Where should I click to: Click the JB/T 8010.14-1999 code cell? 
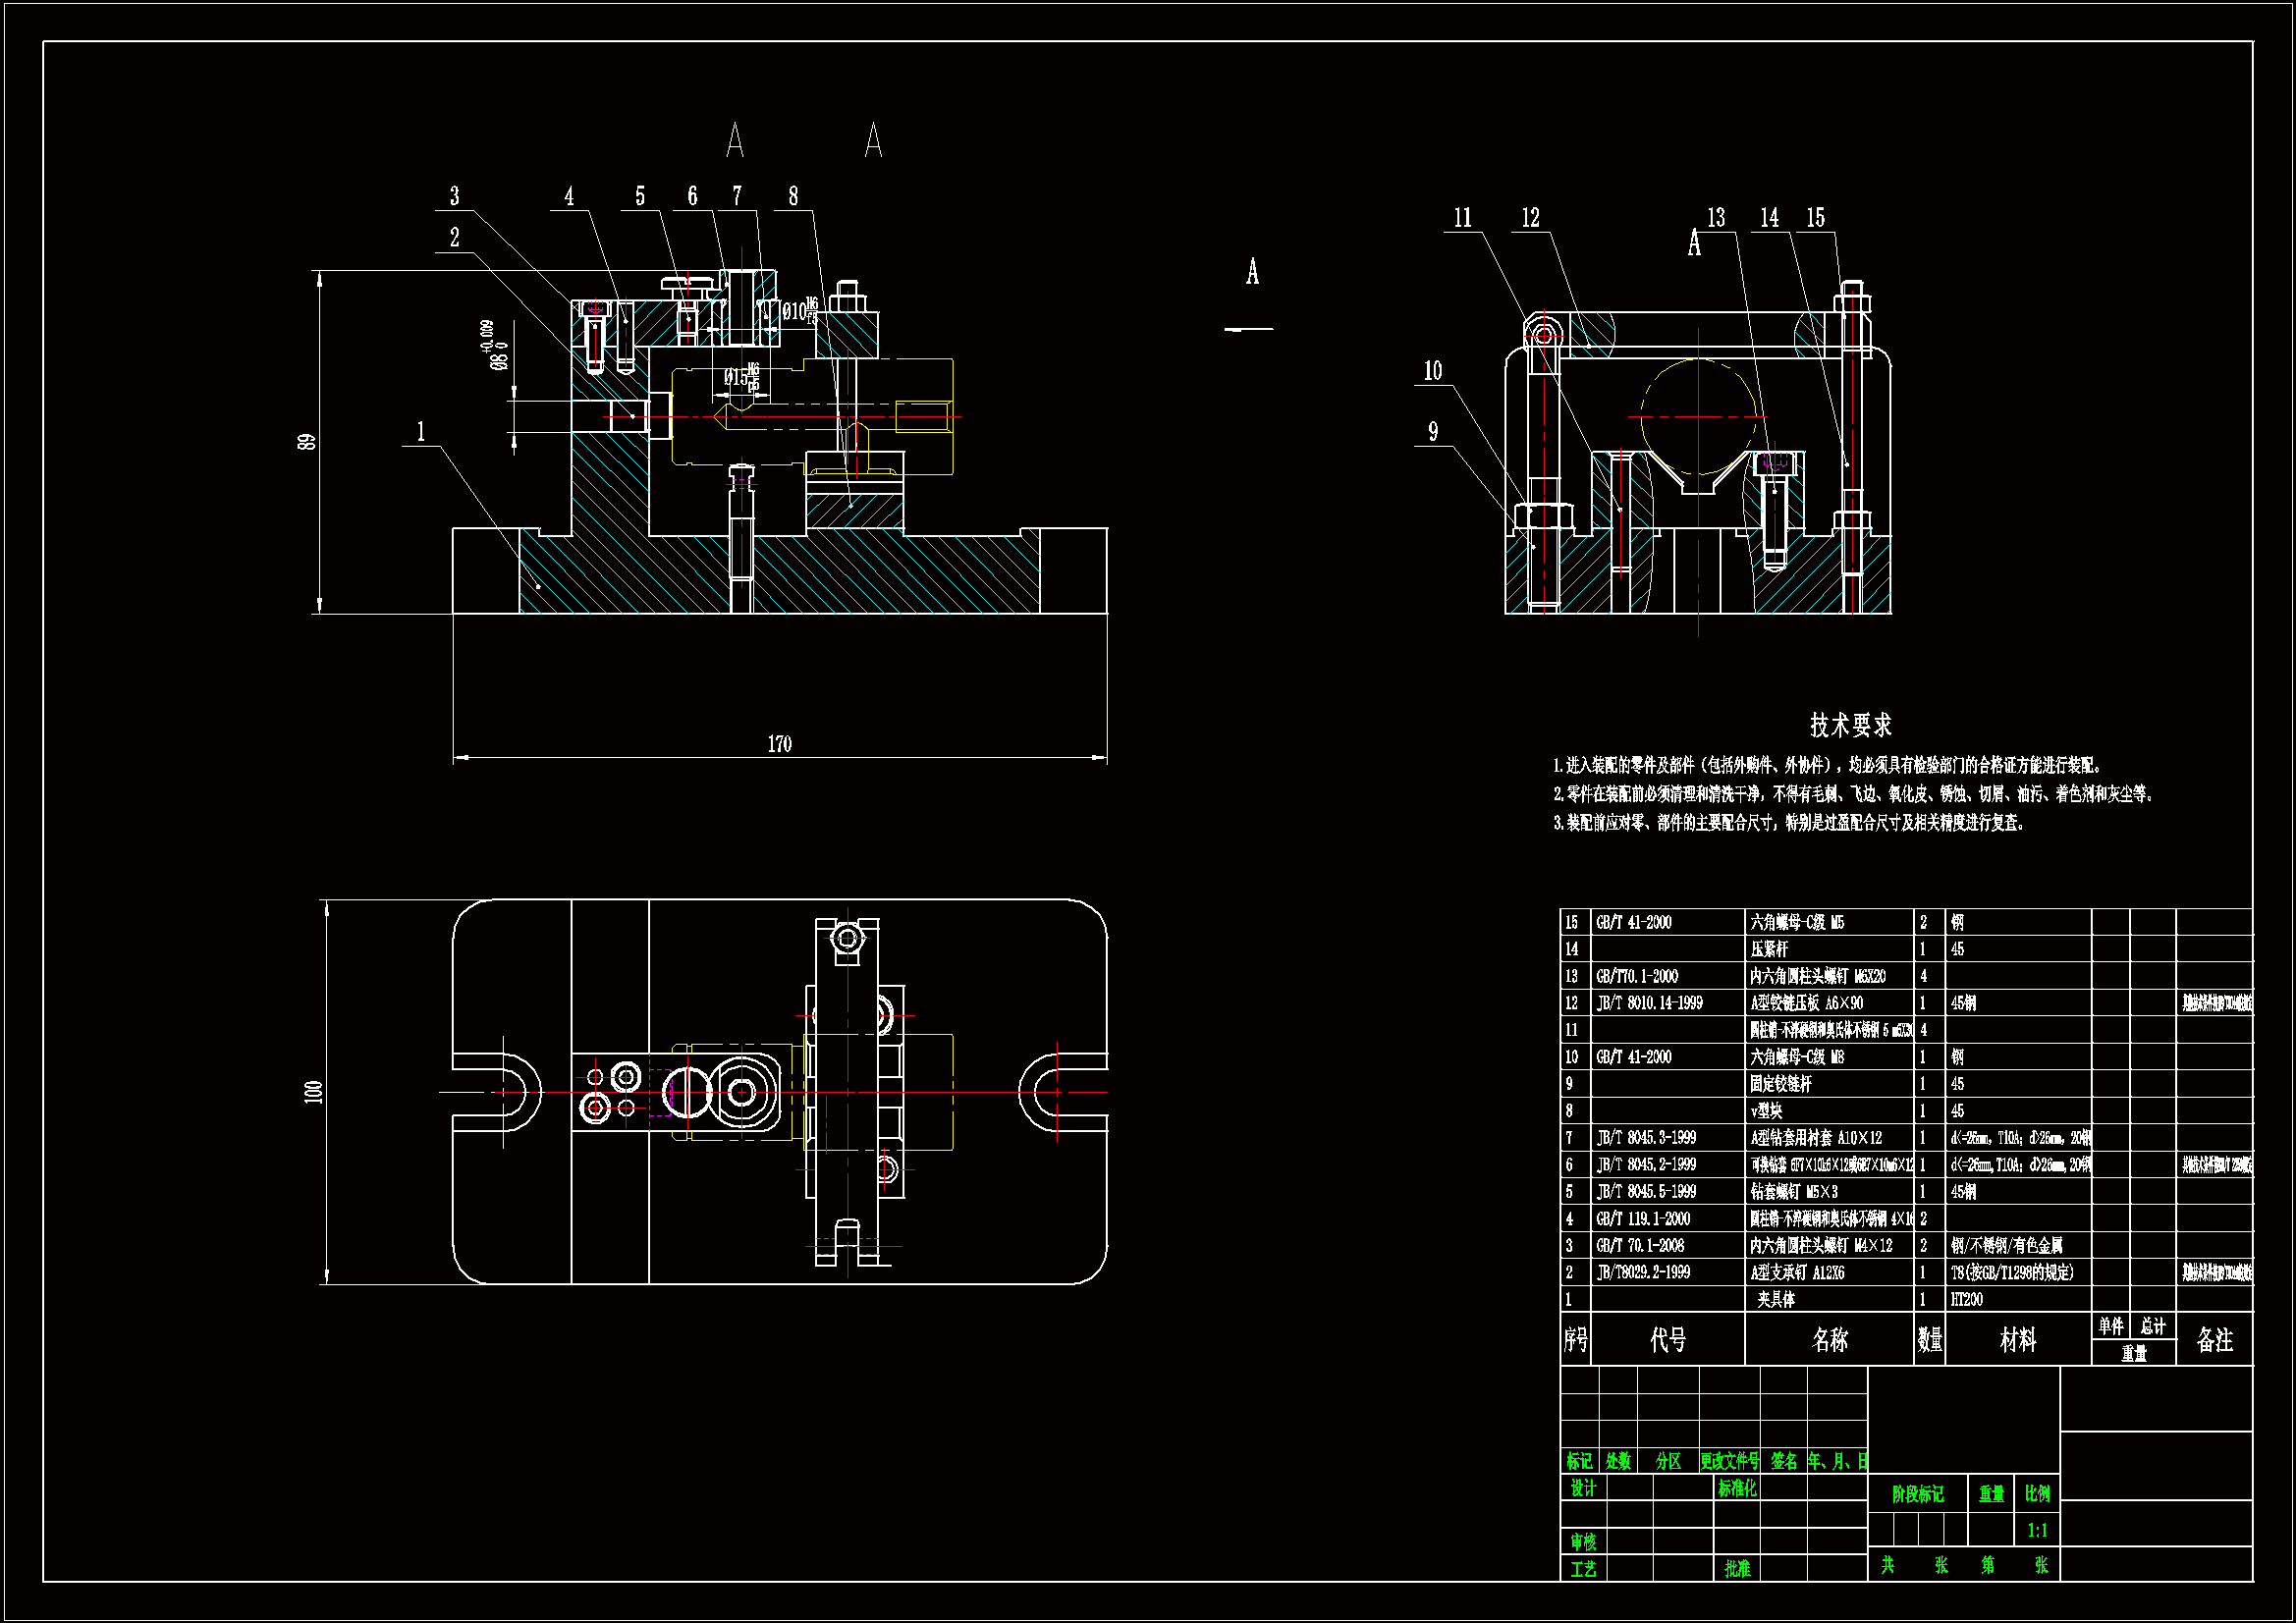(x=1649, y=1003)
